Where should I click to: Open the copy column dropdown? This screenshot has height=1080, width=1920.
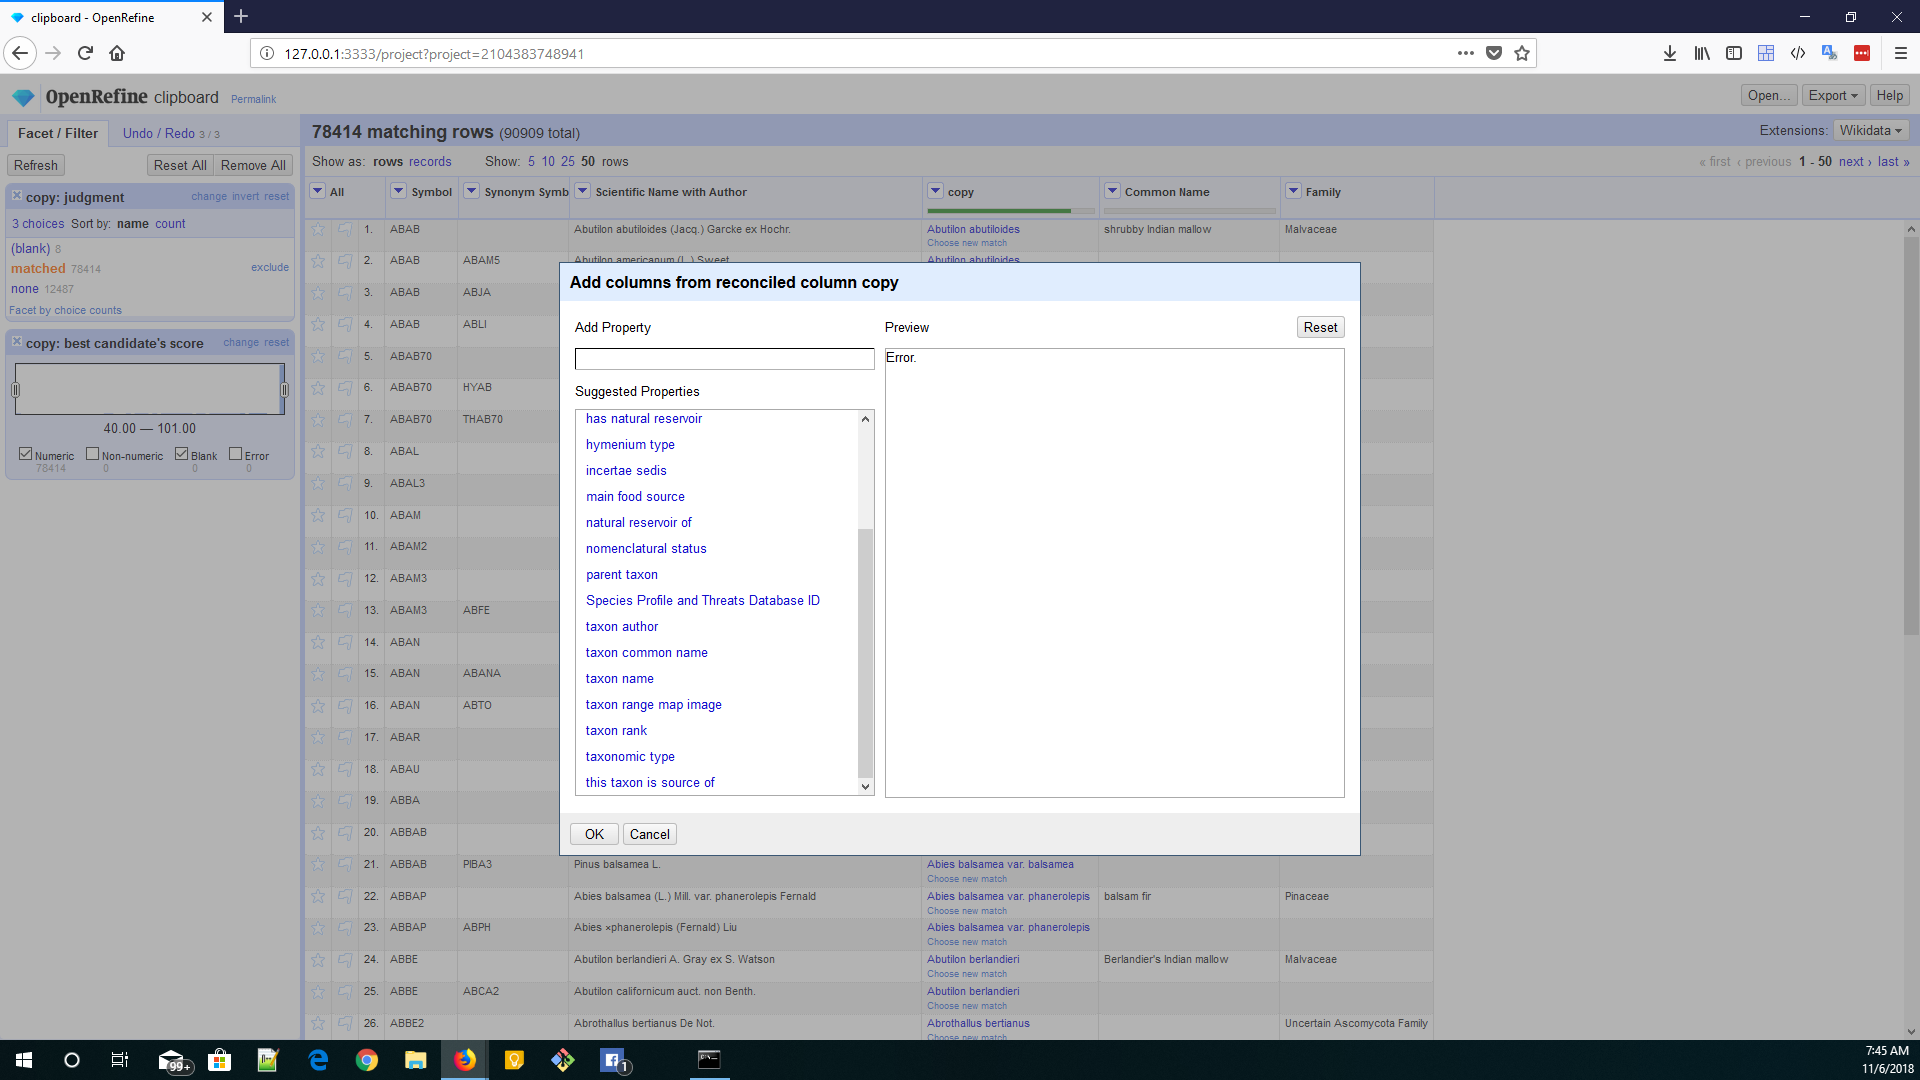pyautogui.click(x=935, y=191)
